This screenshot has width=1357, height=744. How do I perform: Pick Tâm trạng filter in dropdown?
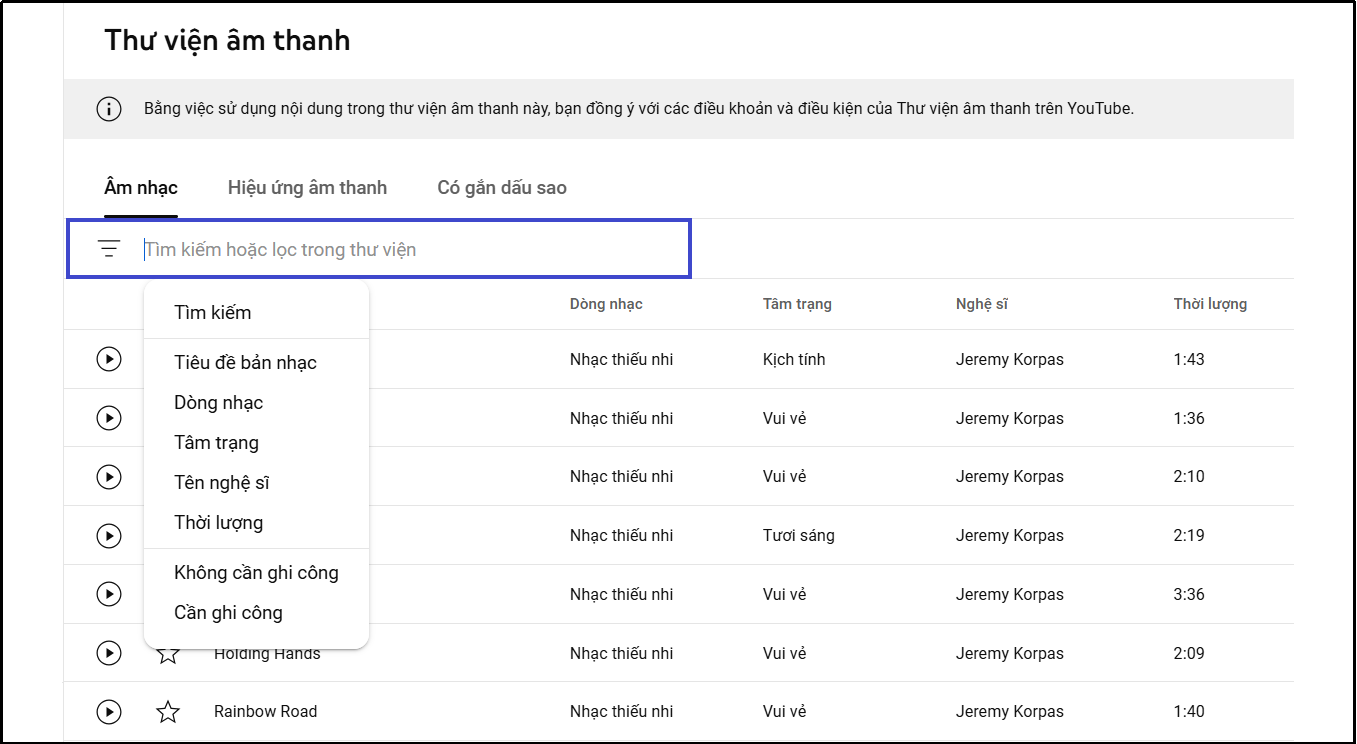coord(216,443)
